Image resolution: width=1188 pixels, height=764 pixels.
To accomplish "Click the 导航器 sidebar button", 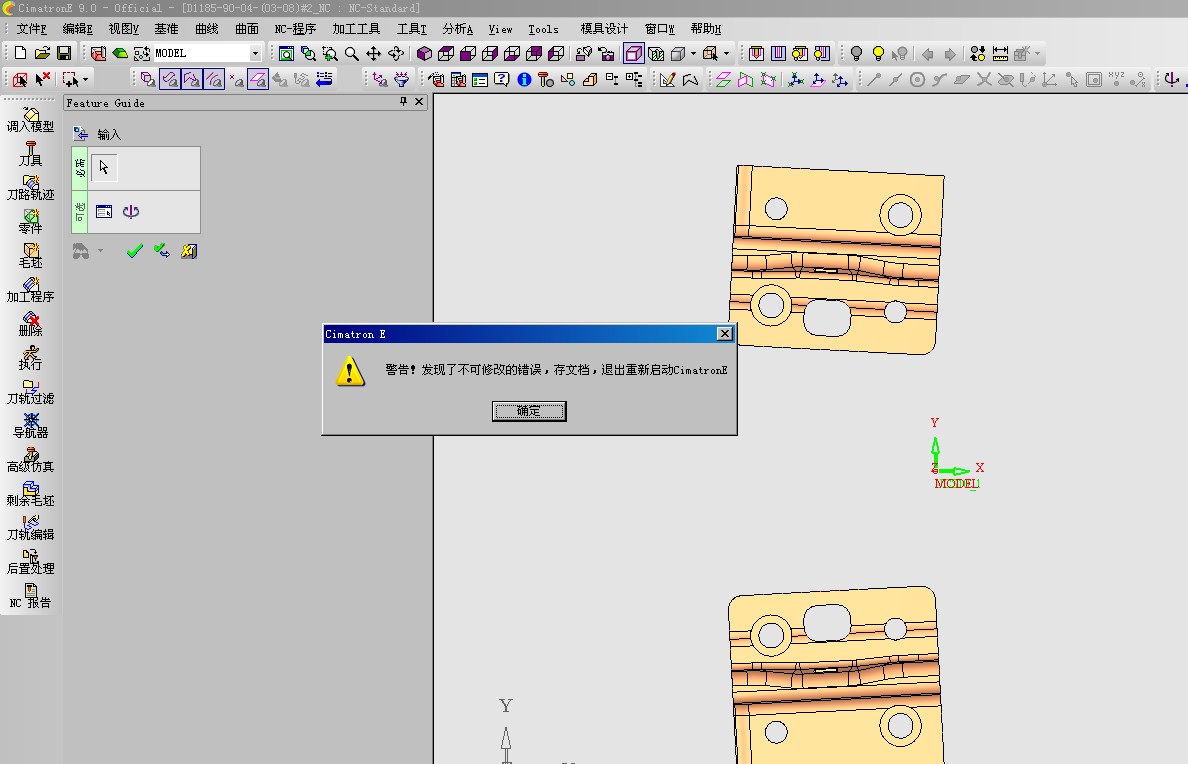I will (x=30, y=426).
